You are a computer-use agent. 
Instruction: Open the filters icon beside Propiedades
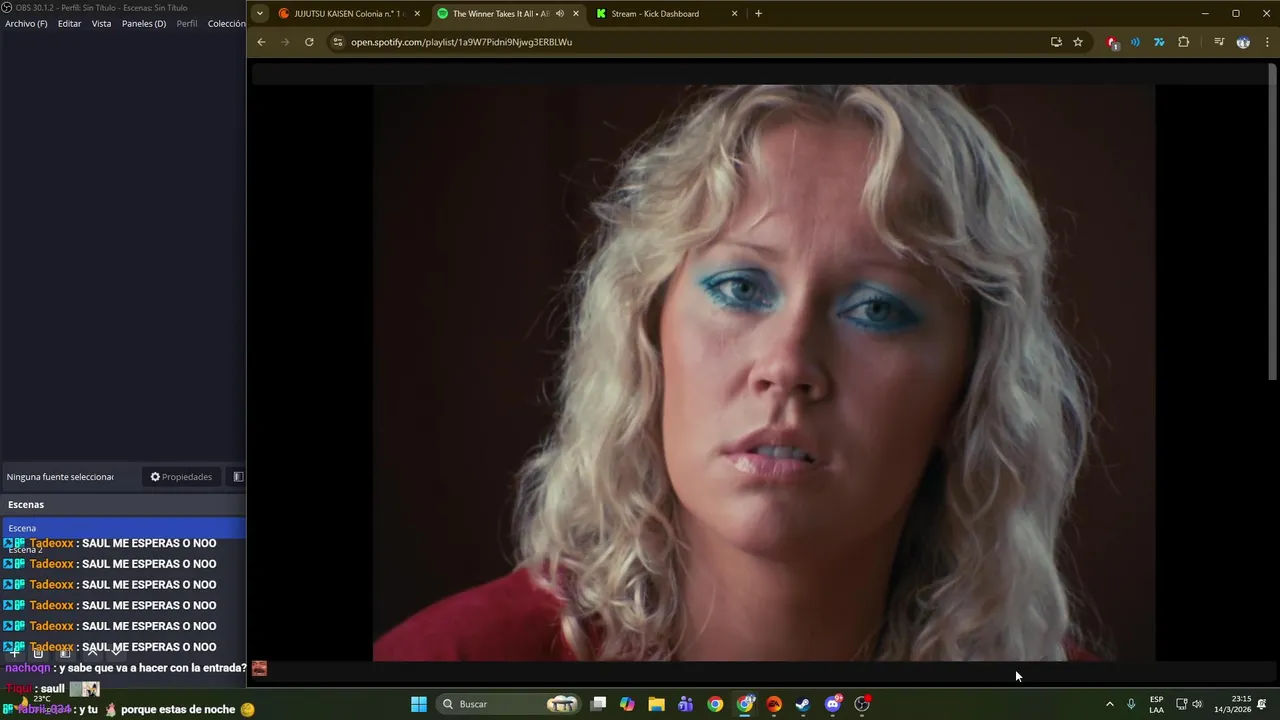(x=238, y=477)
